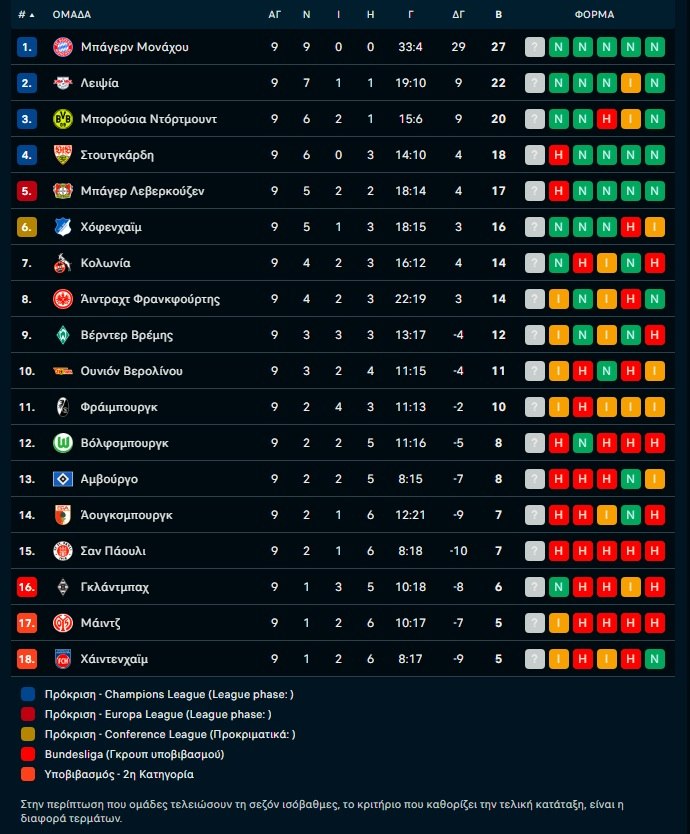
Task: Click Bayern's upcoming match '?' form badge
Action: coord(535,47)
